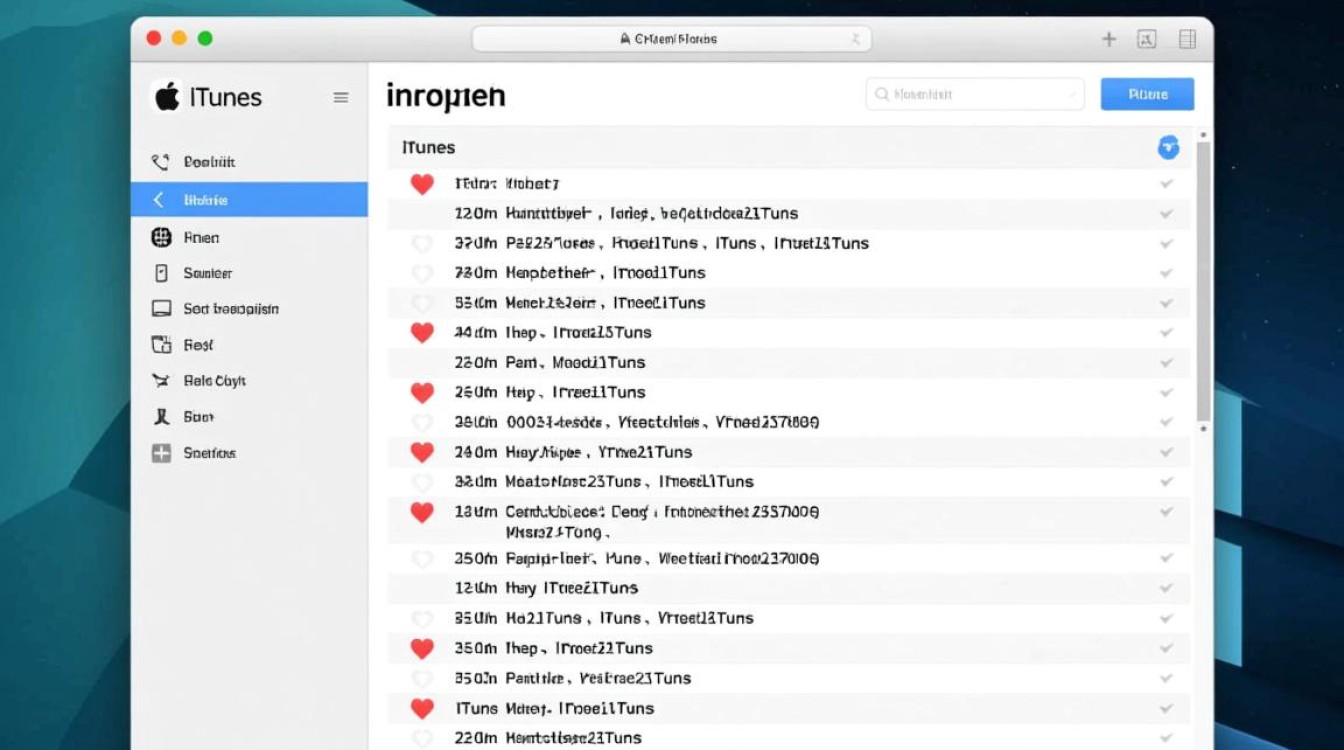Click the blue round icon in the iTunes list header
Viewport: 1344px width, 750px height.
(x=1168, y=148)
